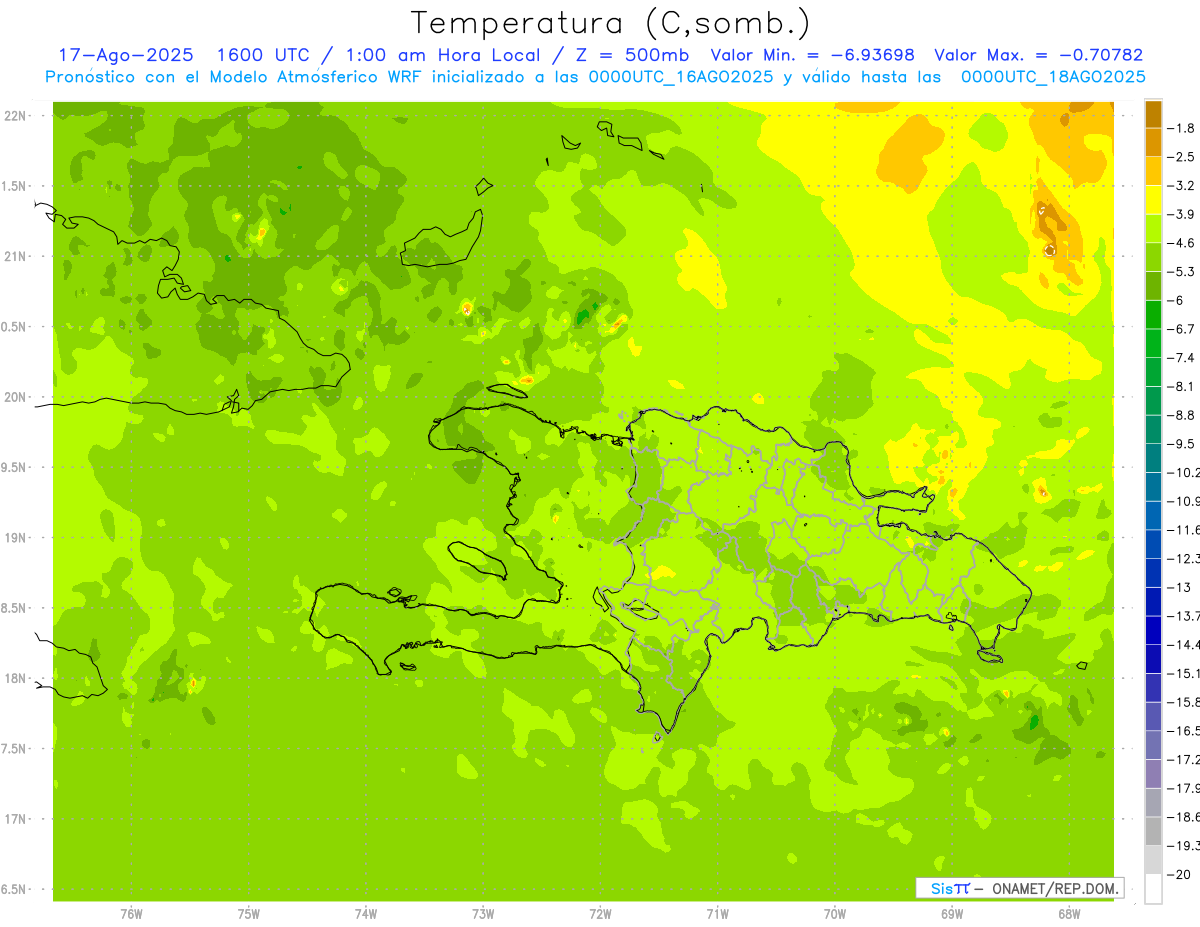Click the "-5.3" color bar value
This screenshot has width=1200, height=927.
point(1182,271)
